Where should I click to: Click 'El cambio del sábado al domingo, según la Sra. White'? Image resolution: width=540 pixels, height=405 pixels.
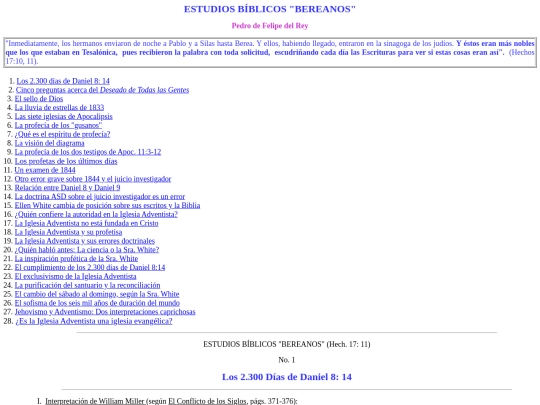tap(97, 294)
